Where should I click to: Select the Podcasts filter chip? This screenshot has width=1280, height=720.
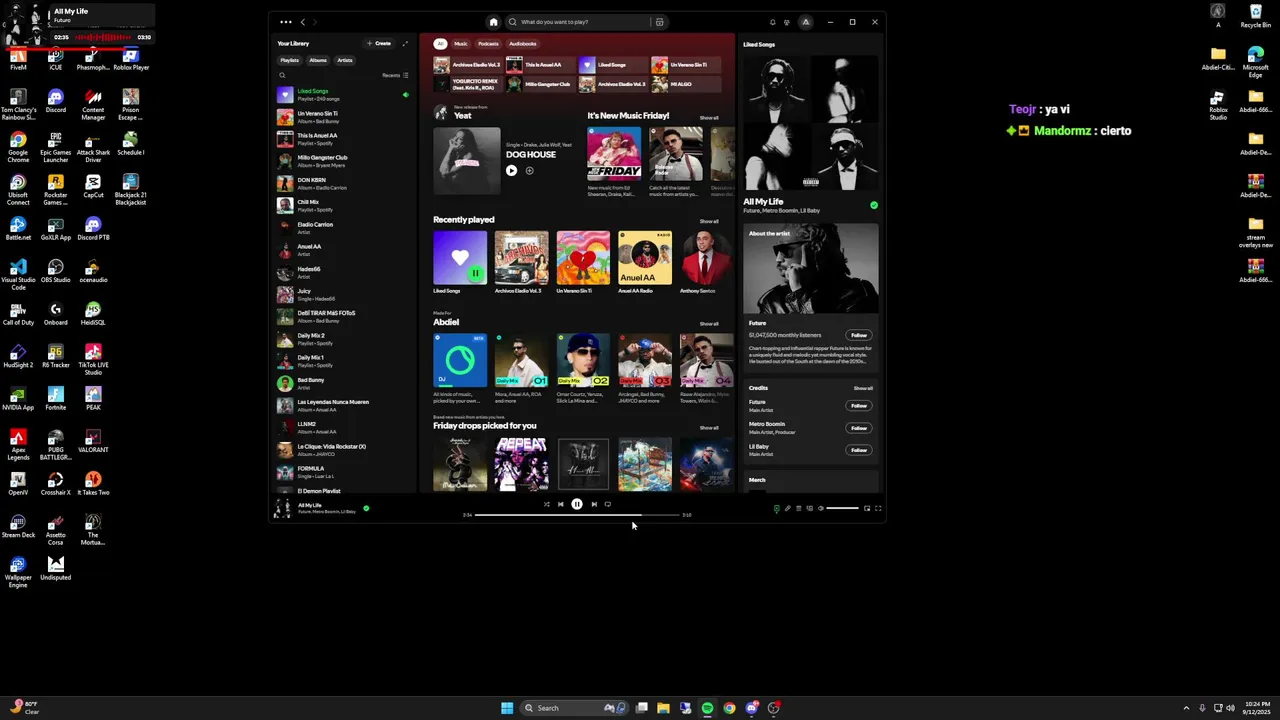click(x=488, y=44)
